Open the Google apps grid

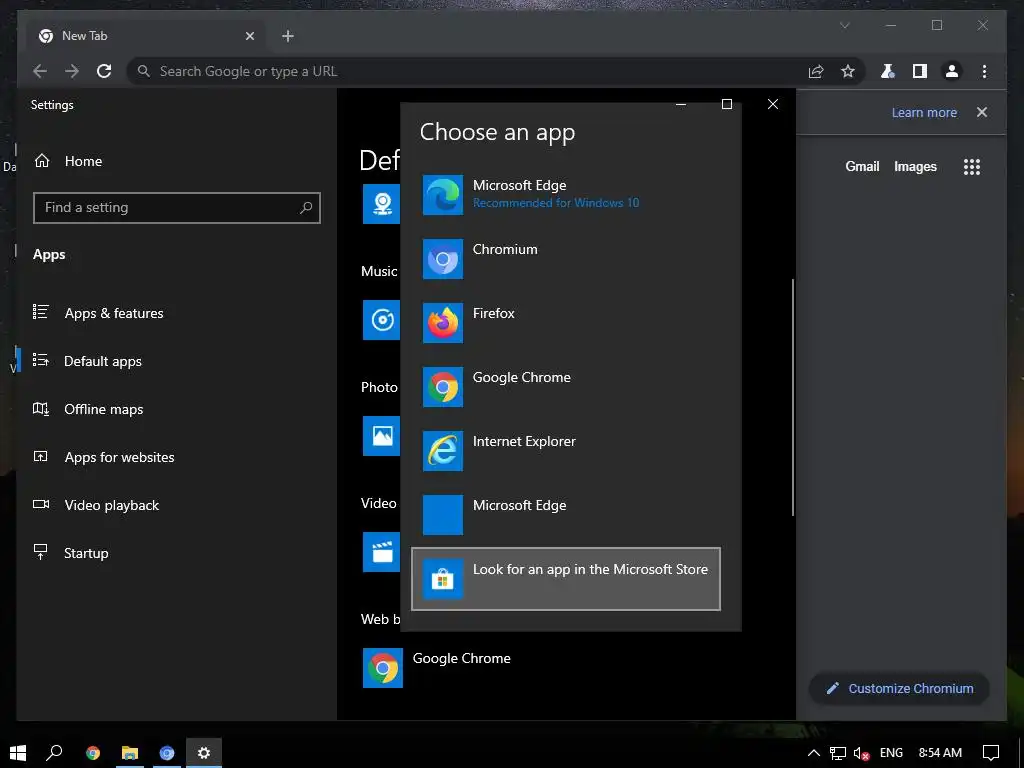click(x=972, y=167)
